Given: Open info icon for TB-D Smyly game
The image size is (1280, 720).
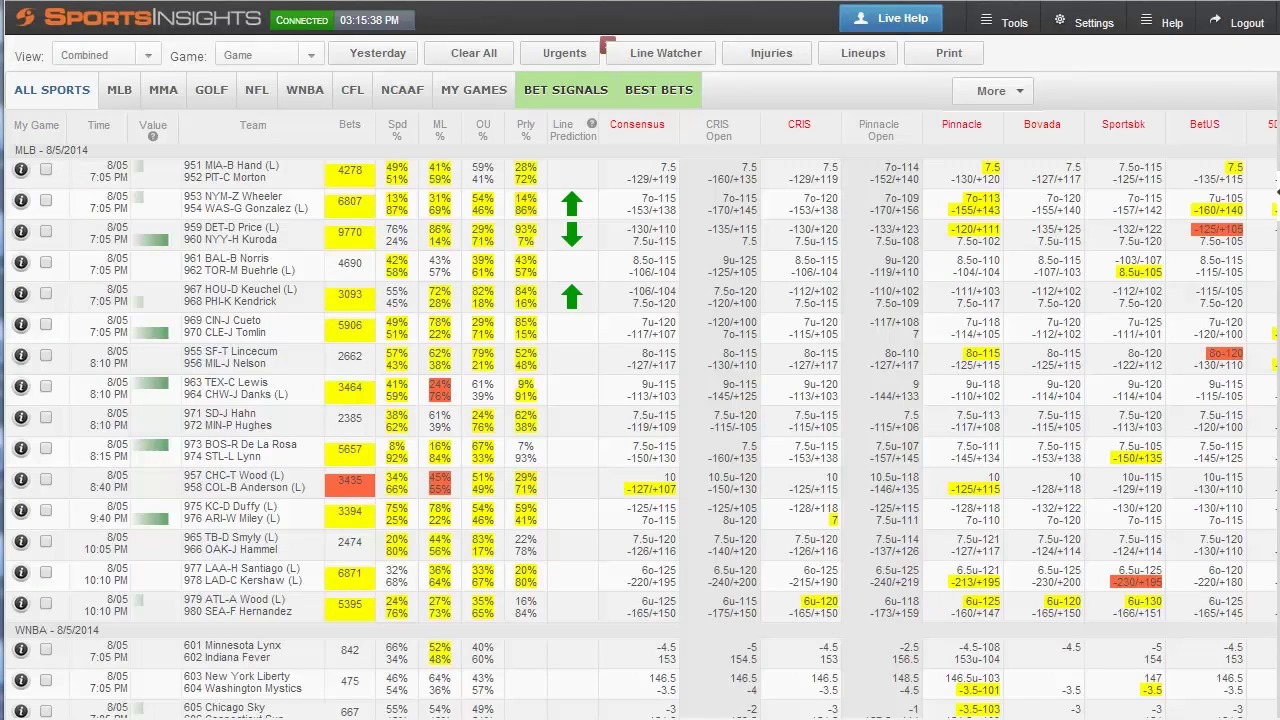Looking at the screenshot, I should (20, 542).
